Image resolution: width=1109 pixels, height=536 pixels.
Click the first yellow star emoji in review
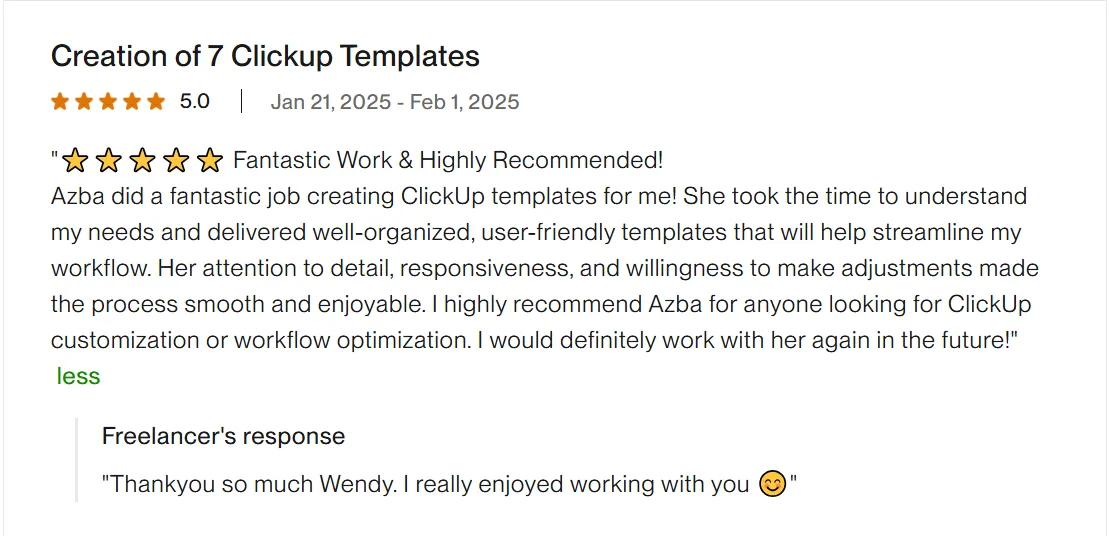coord(76,160)
